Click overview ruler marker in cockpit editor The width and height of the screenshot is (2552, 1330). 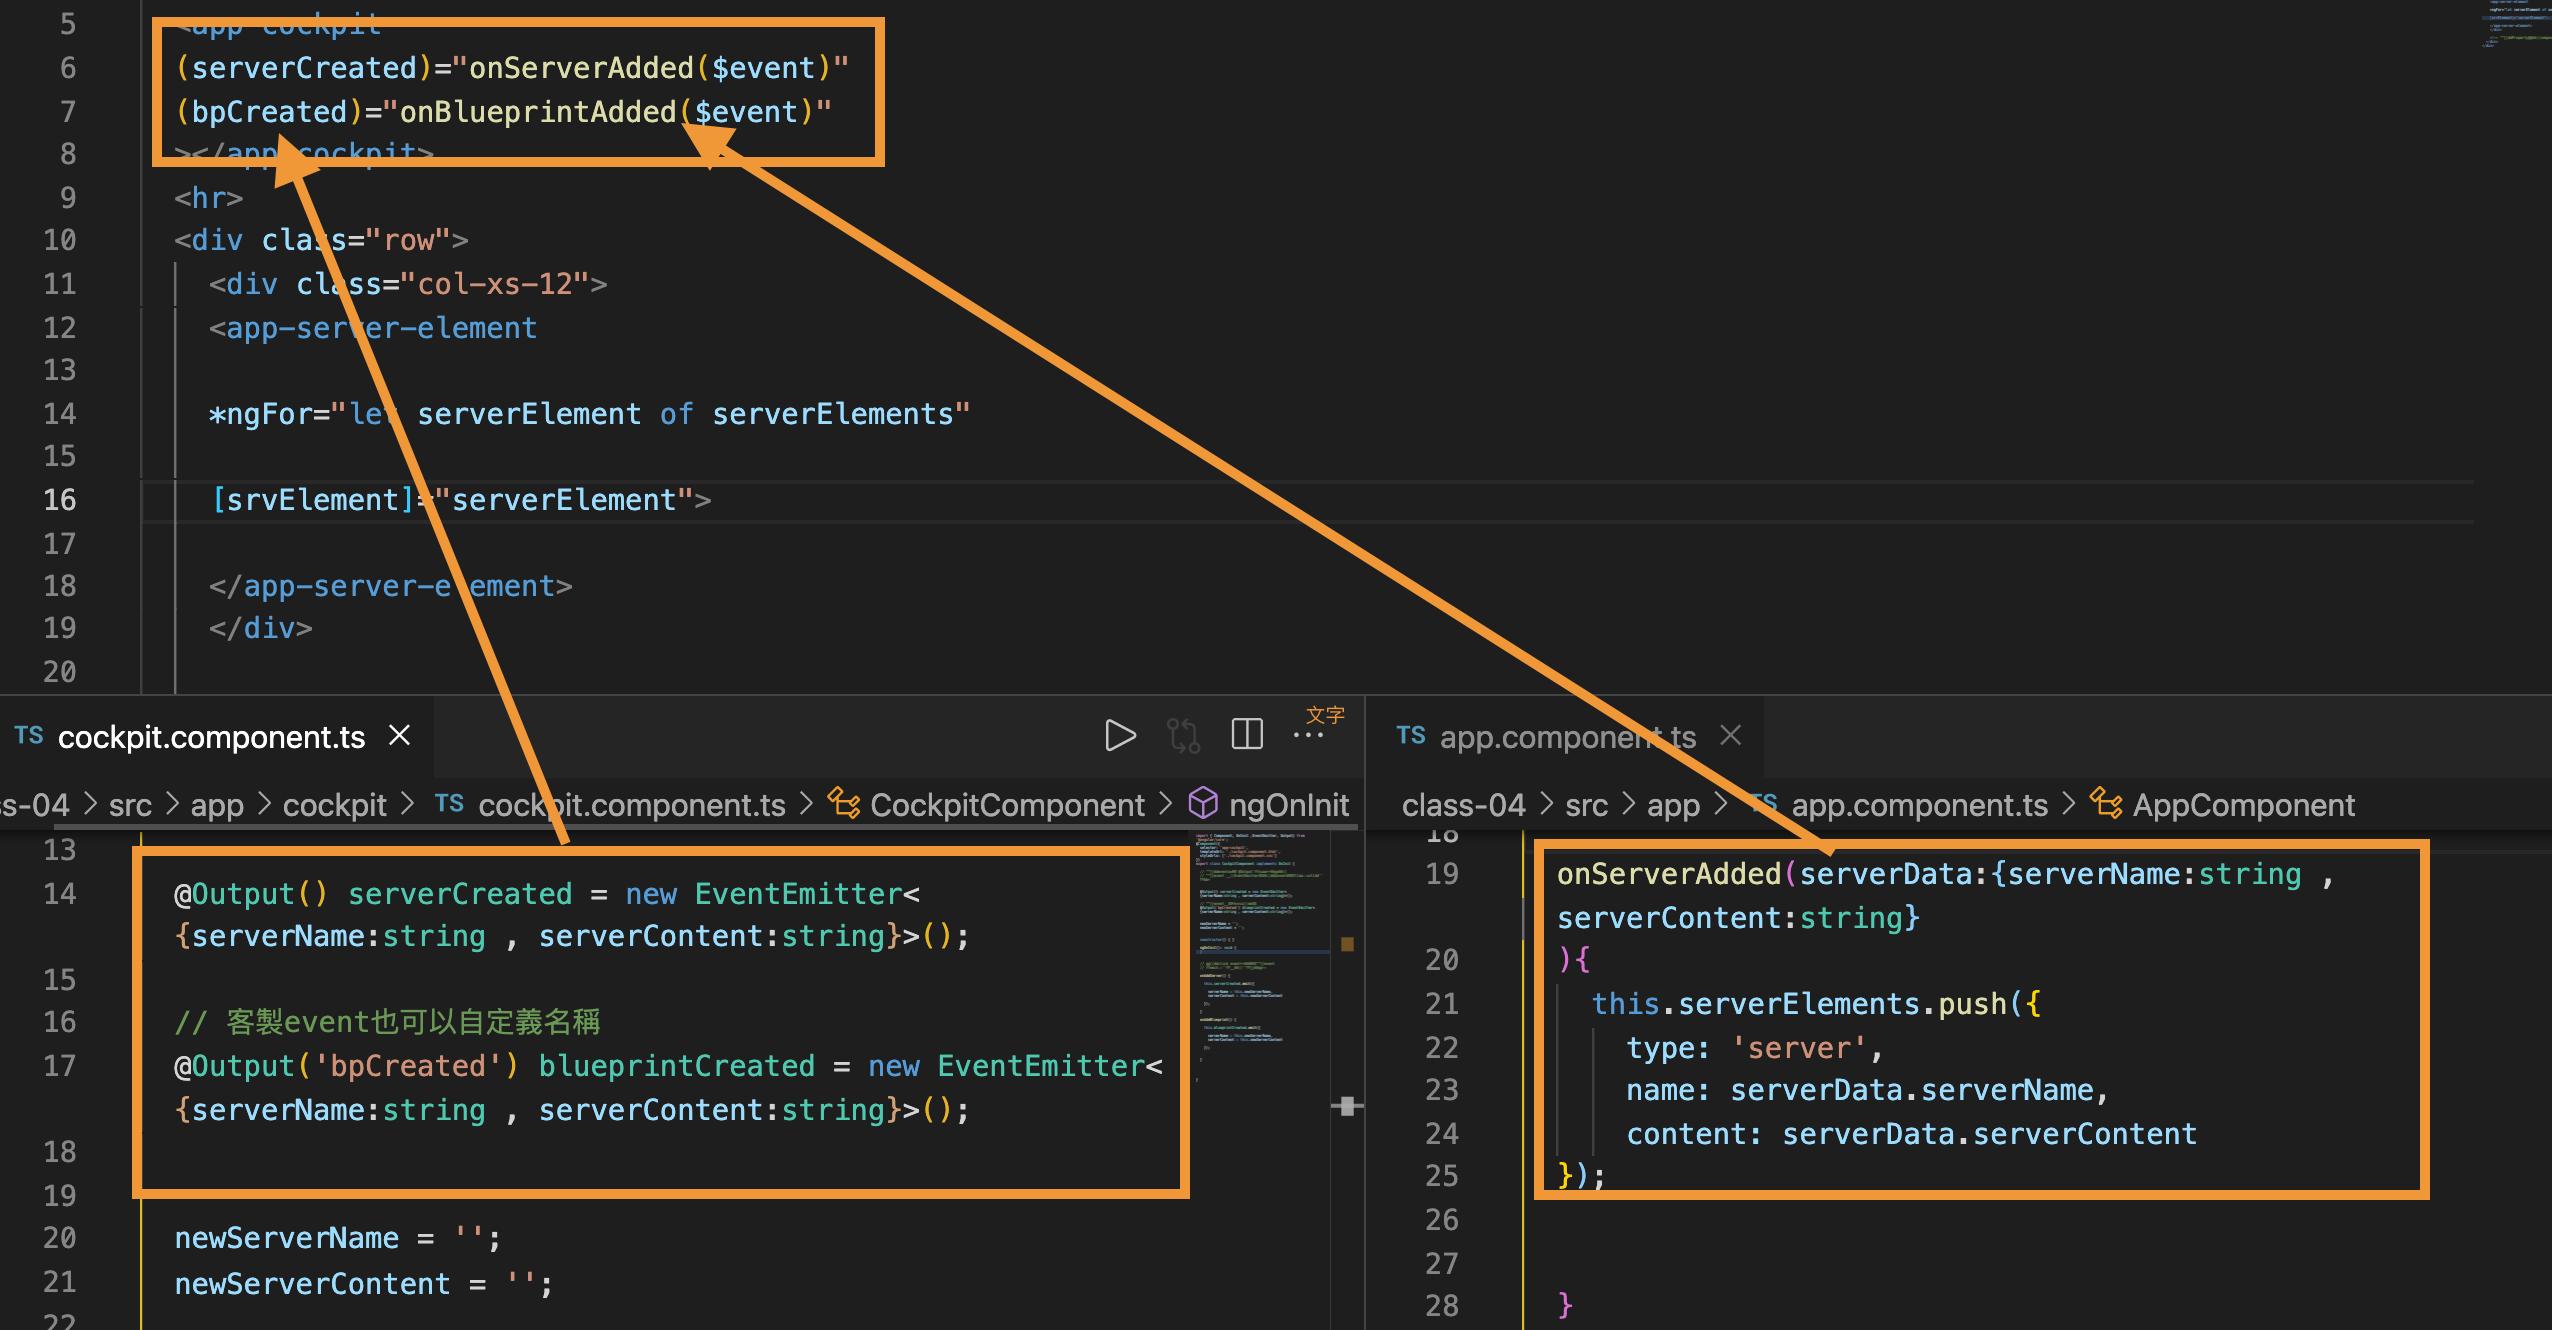(x=1347, y=944)
